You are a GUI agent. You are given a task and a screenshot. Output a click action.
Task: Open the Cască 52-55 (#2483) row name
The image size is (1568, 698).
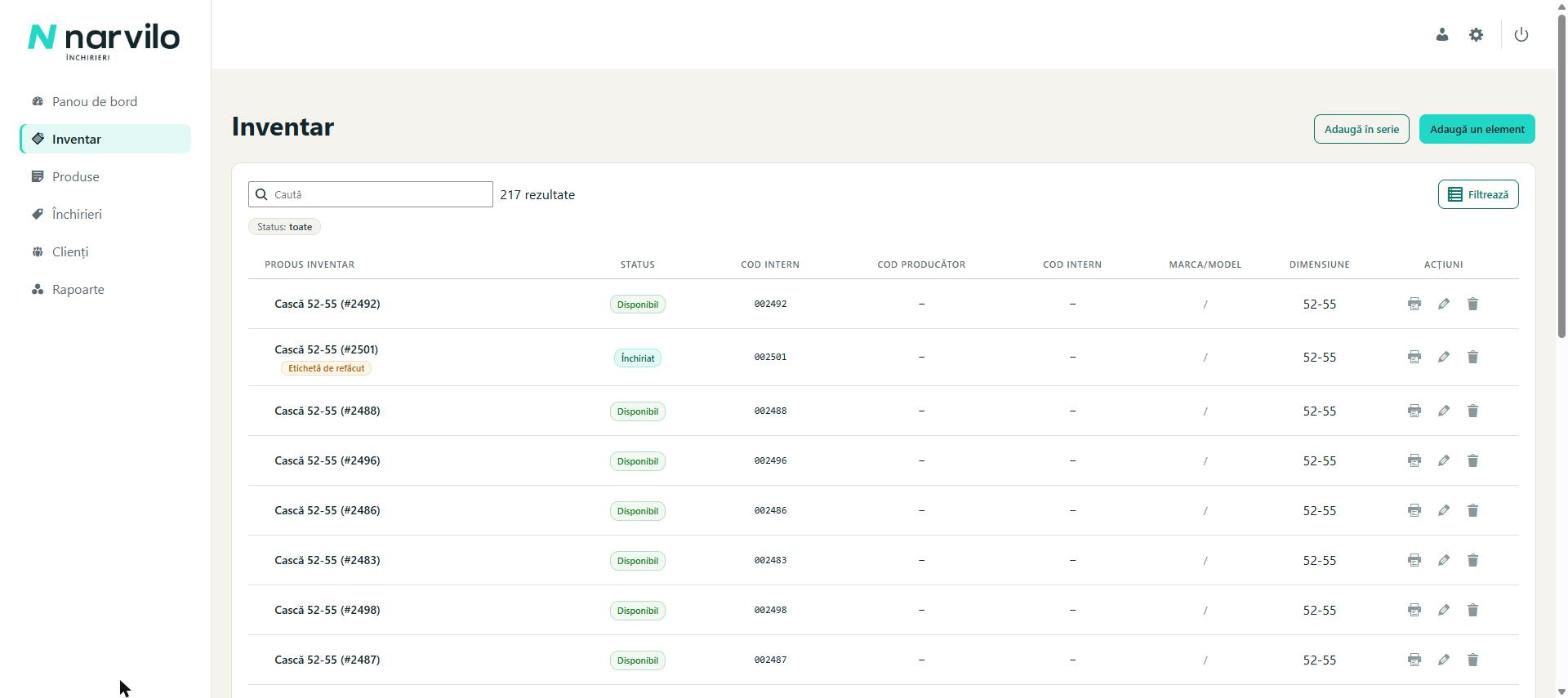[x=327, y=560]
